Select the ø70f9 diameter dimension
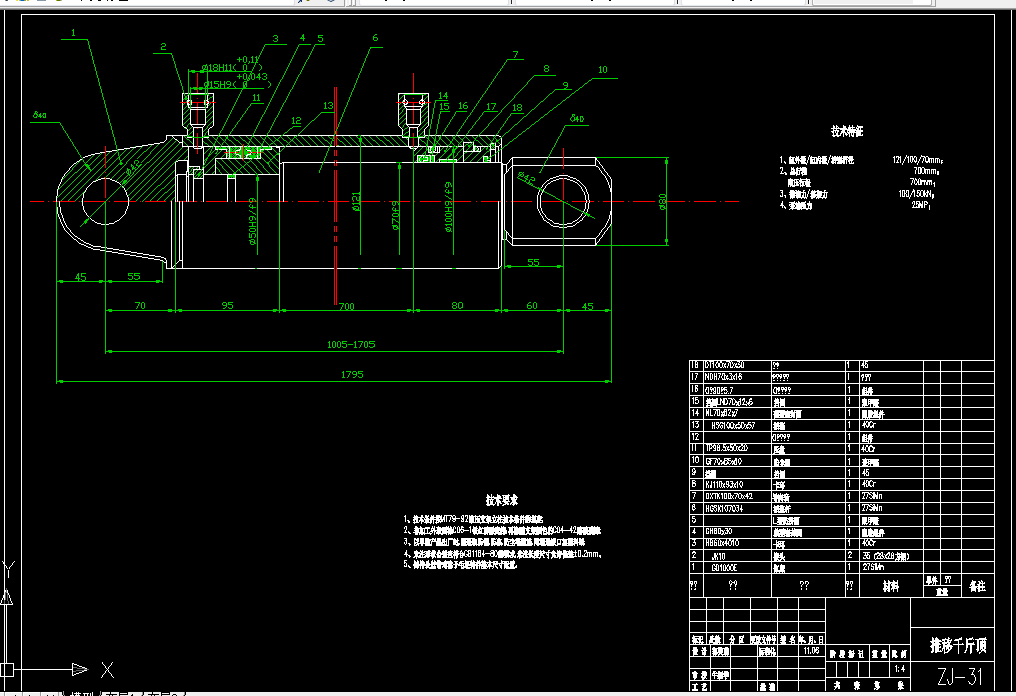This screenshot has width=1016, height=696. 395,215
